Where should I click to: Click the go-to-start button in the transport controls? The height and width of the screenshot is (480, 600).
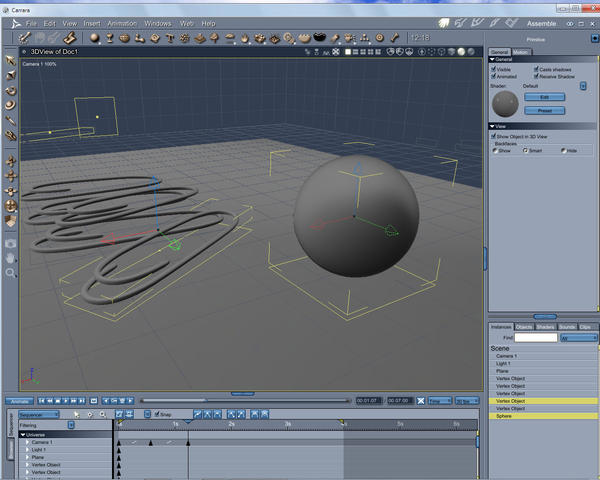point(41,401)
